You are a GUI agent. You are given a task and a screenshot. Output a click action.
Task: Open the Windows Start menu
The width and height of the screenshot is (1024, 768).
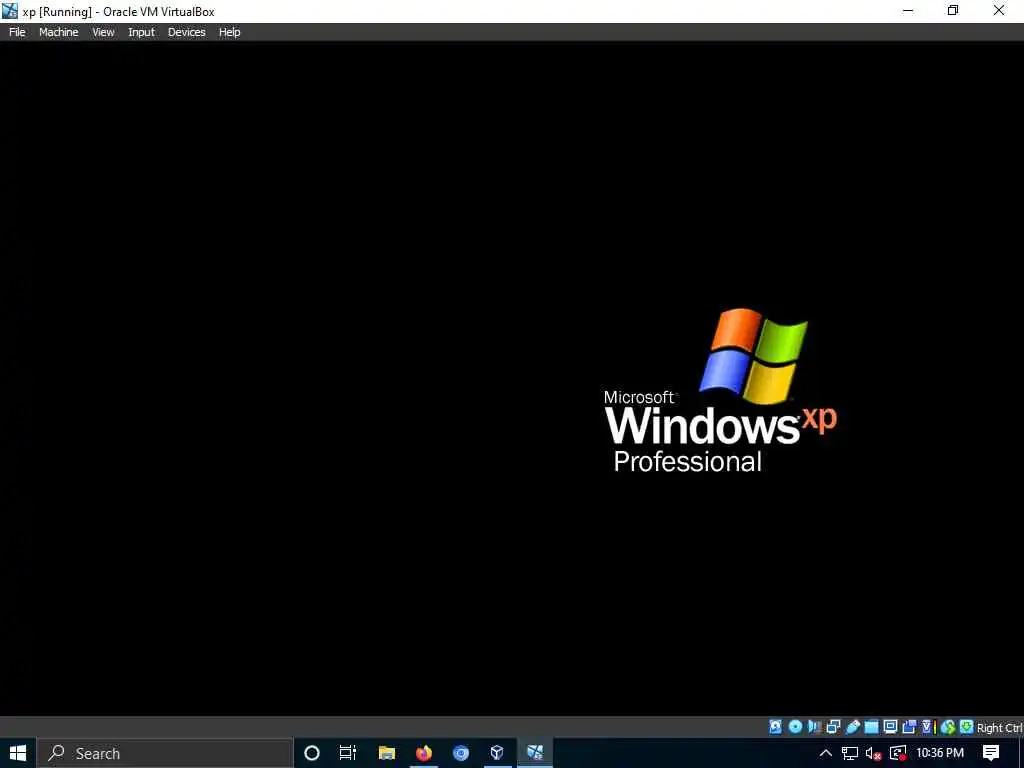[18, 753]
